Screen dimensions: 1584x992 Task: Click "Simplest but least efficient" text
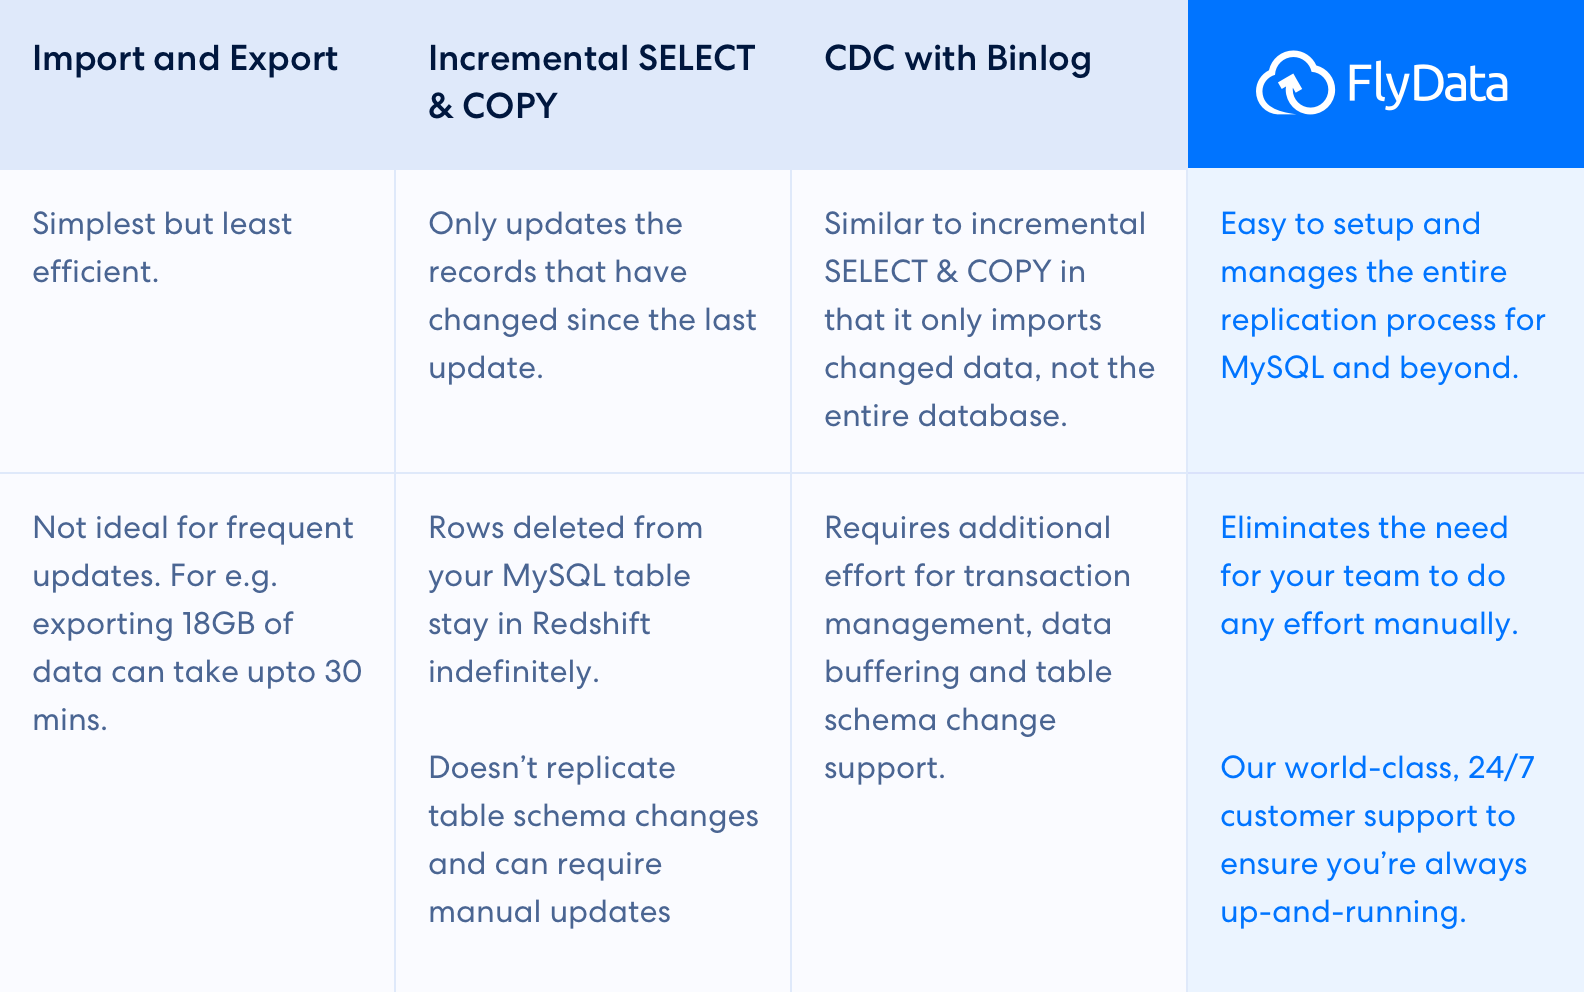(x=162, y=247)
